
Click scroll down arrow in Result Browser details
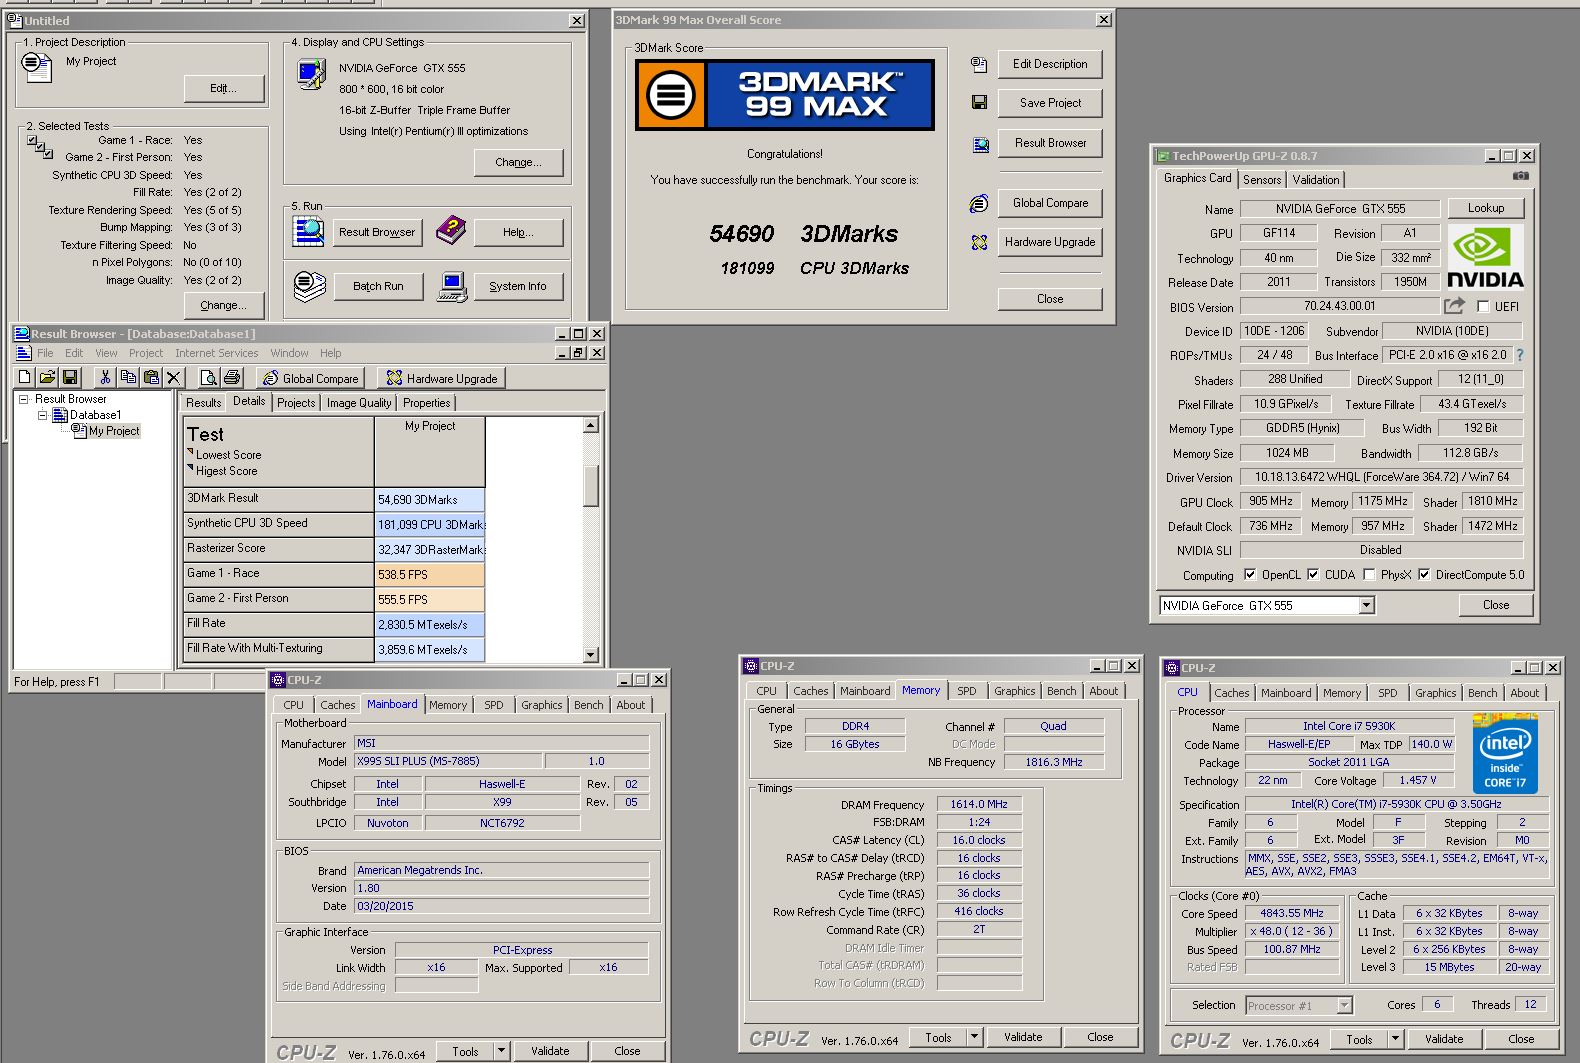(591, 655)
